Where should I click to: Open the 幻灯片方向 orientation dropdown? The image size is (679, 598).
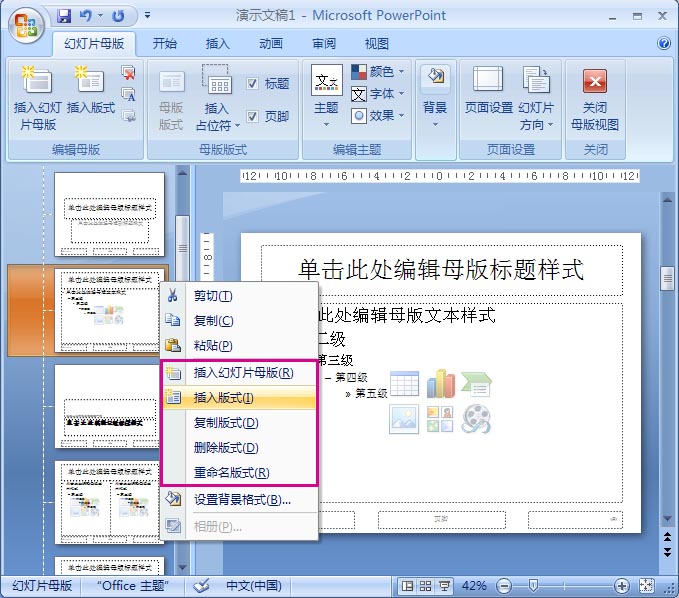[x=537, y=98]
